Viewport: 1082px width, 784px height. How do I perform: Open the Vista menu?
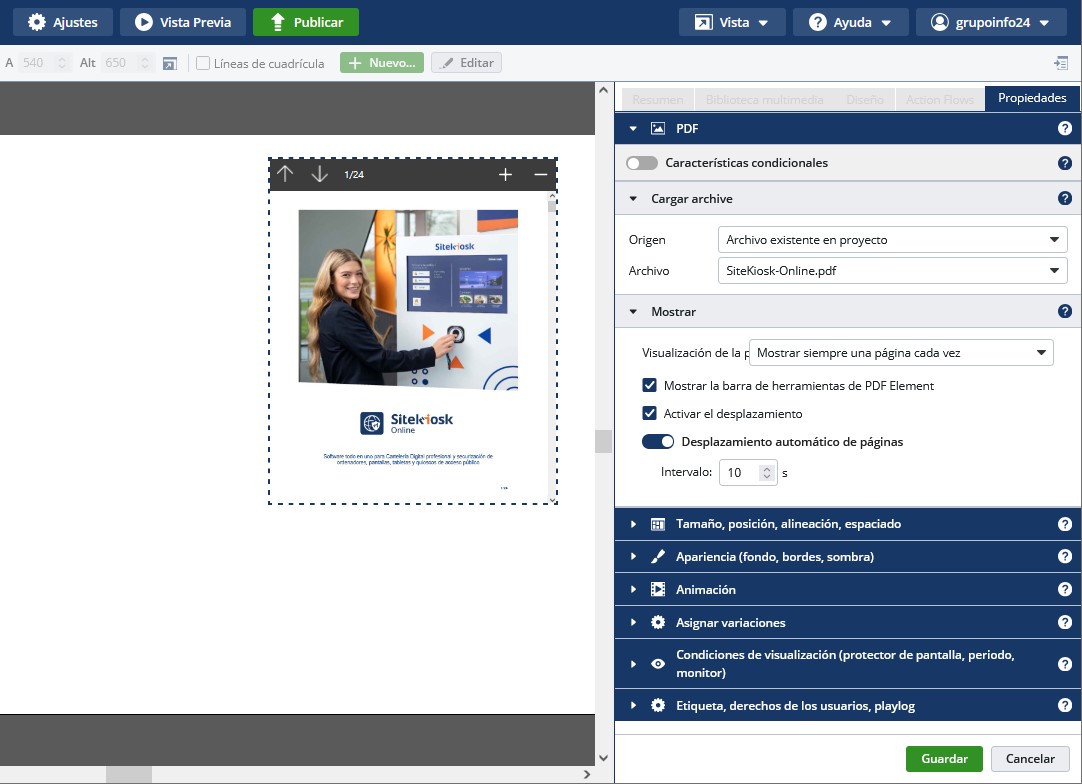tap(733, 22)
